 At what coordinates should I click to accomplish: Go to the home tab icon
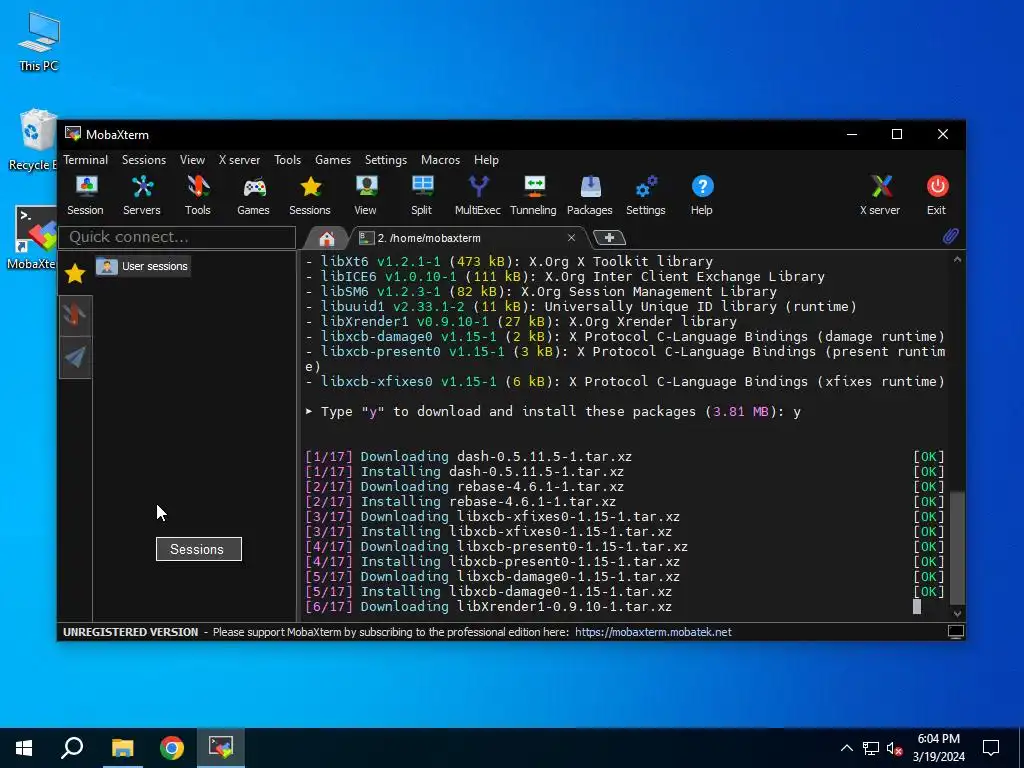coord(327,238)
